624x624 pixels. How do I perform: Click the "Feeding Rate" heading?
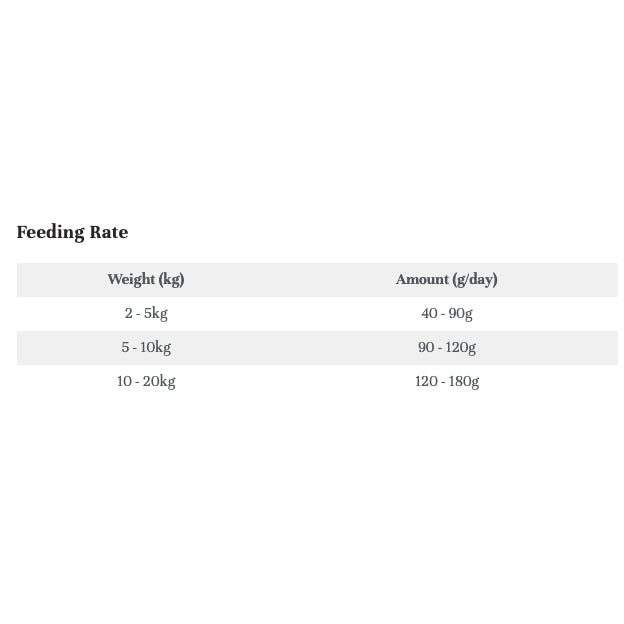click(x=72, y=232)
